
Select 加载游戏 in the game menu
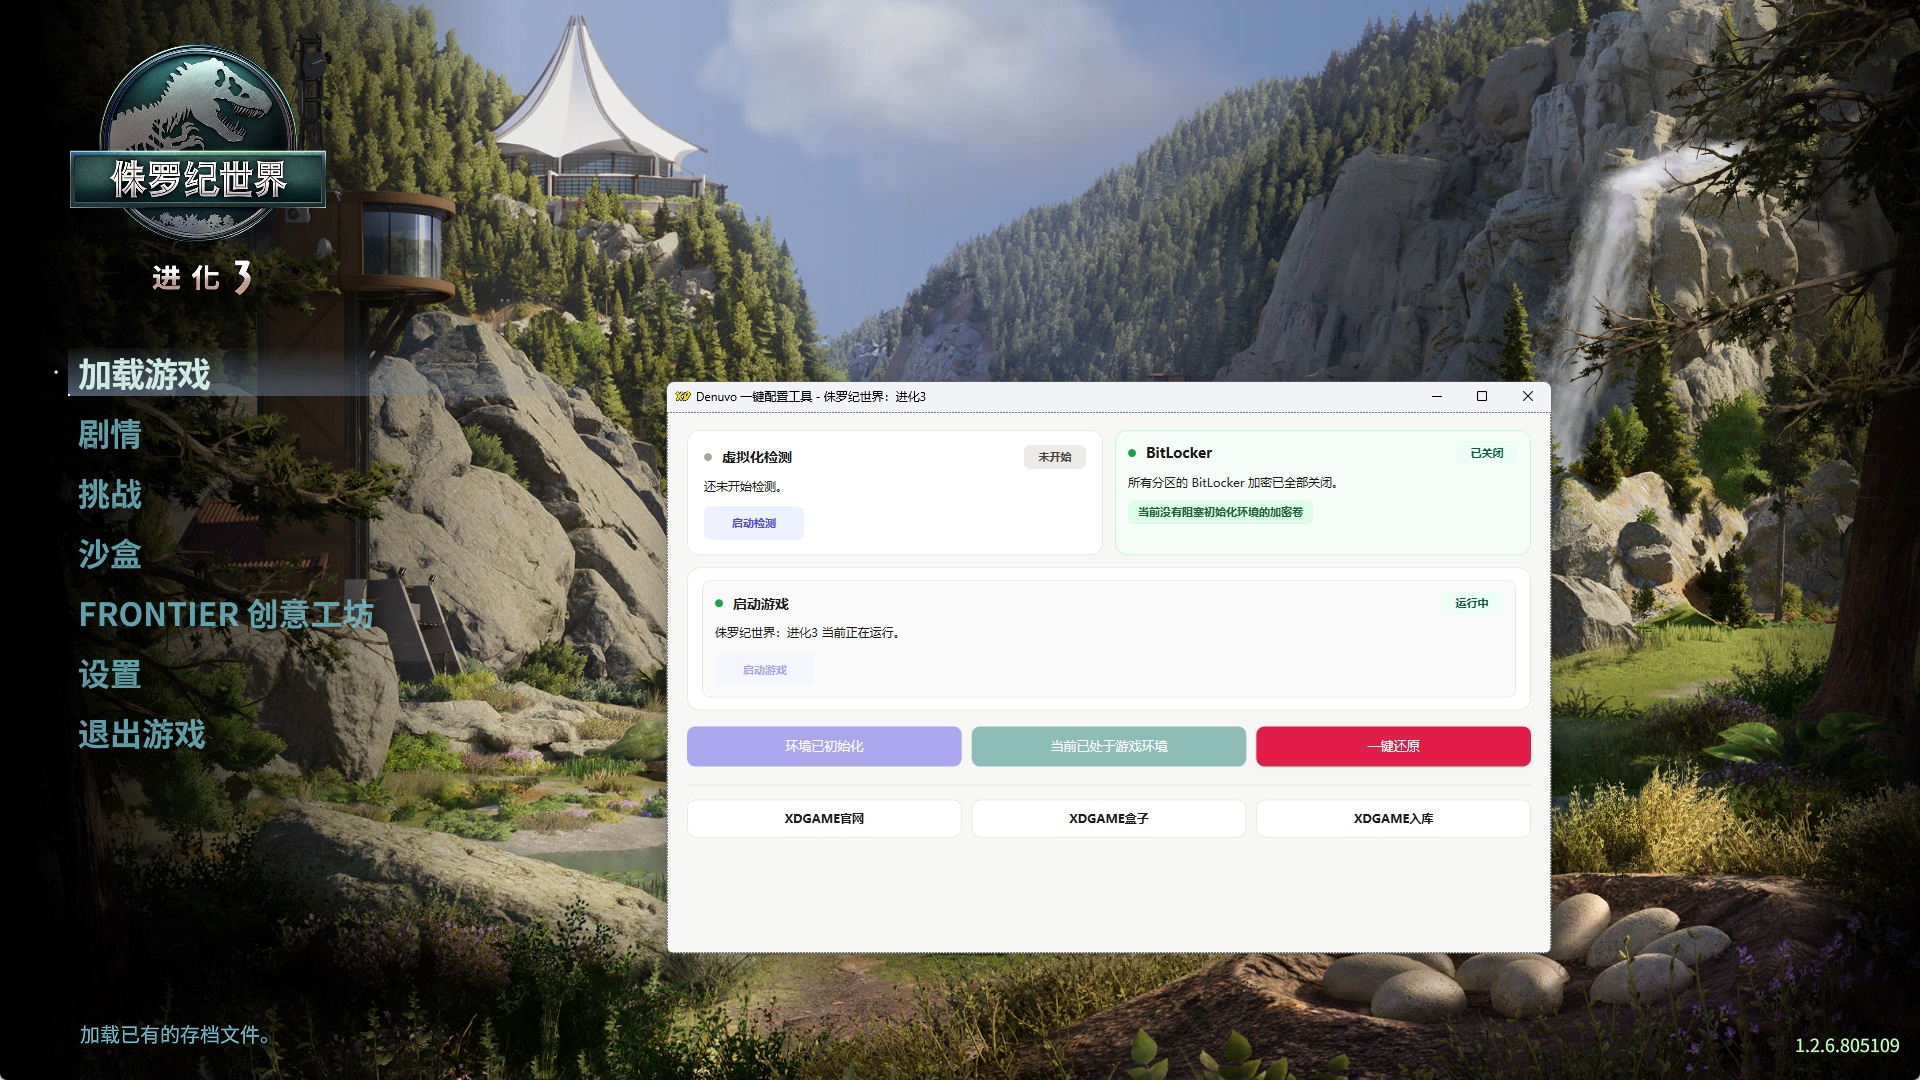click(144, 375)
